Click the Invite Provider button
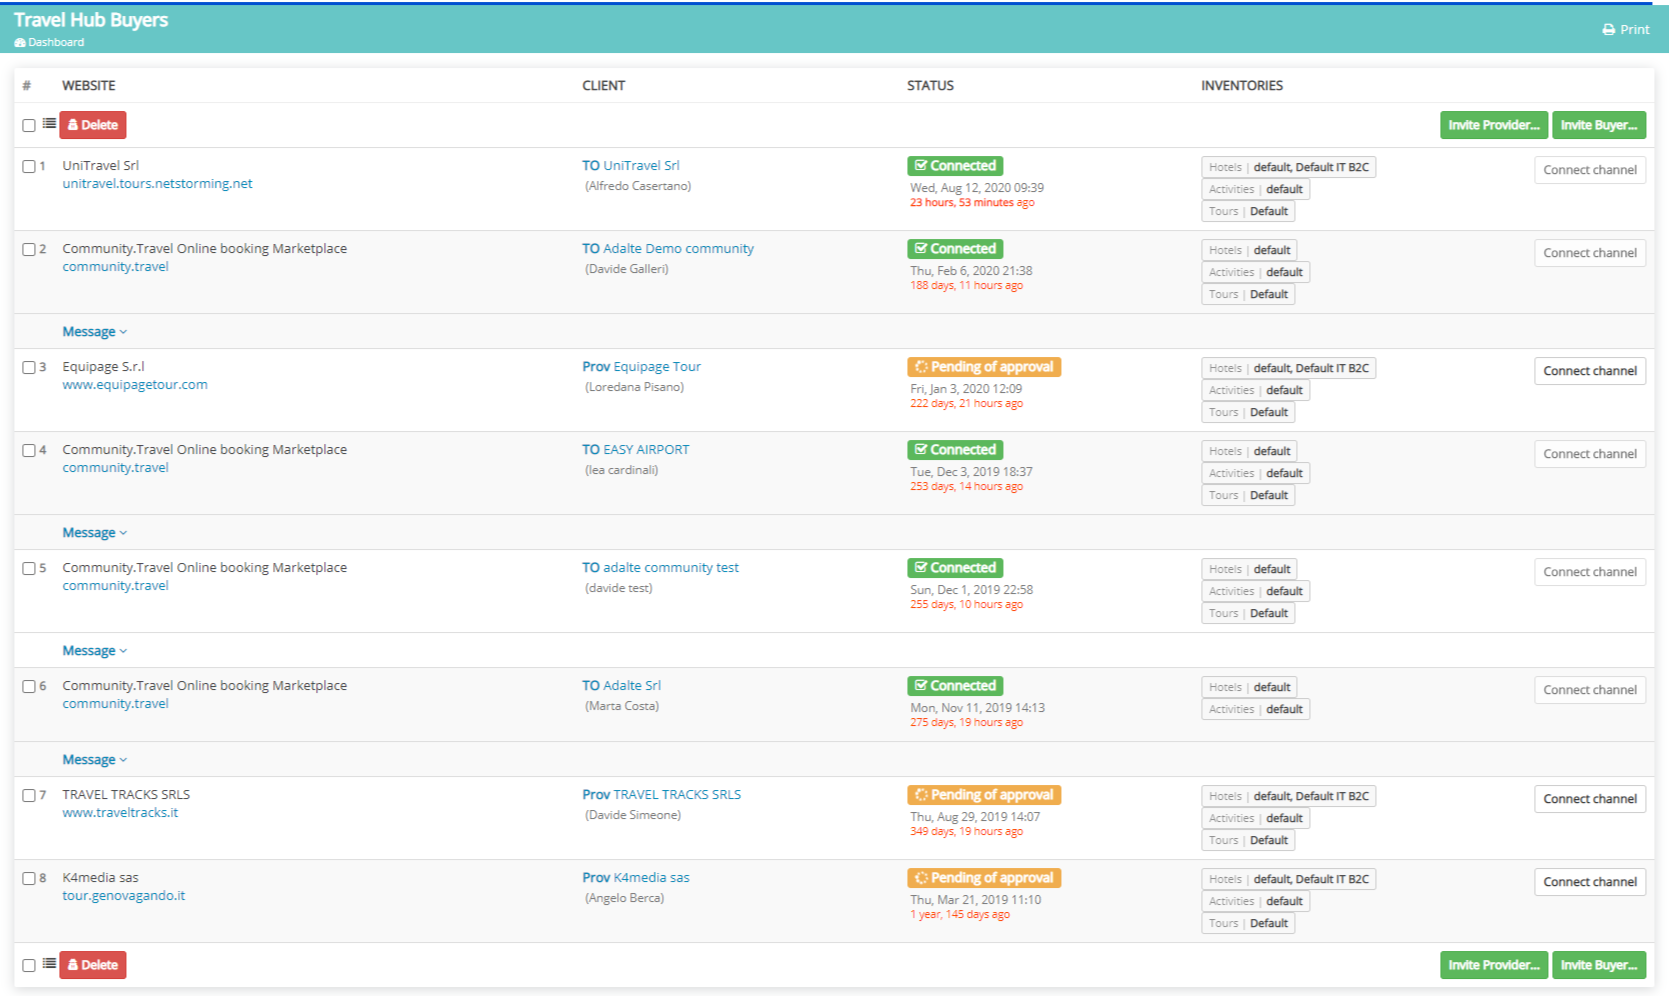1669x996 pixels. tap(1493, 125)
